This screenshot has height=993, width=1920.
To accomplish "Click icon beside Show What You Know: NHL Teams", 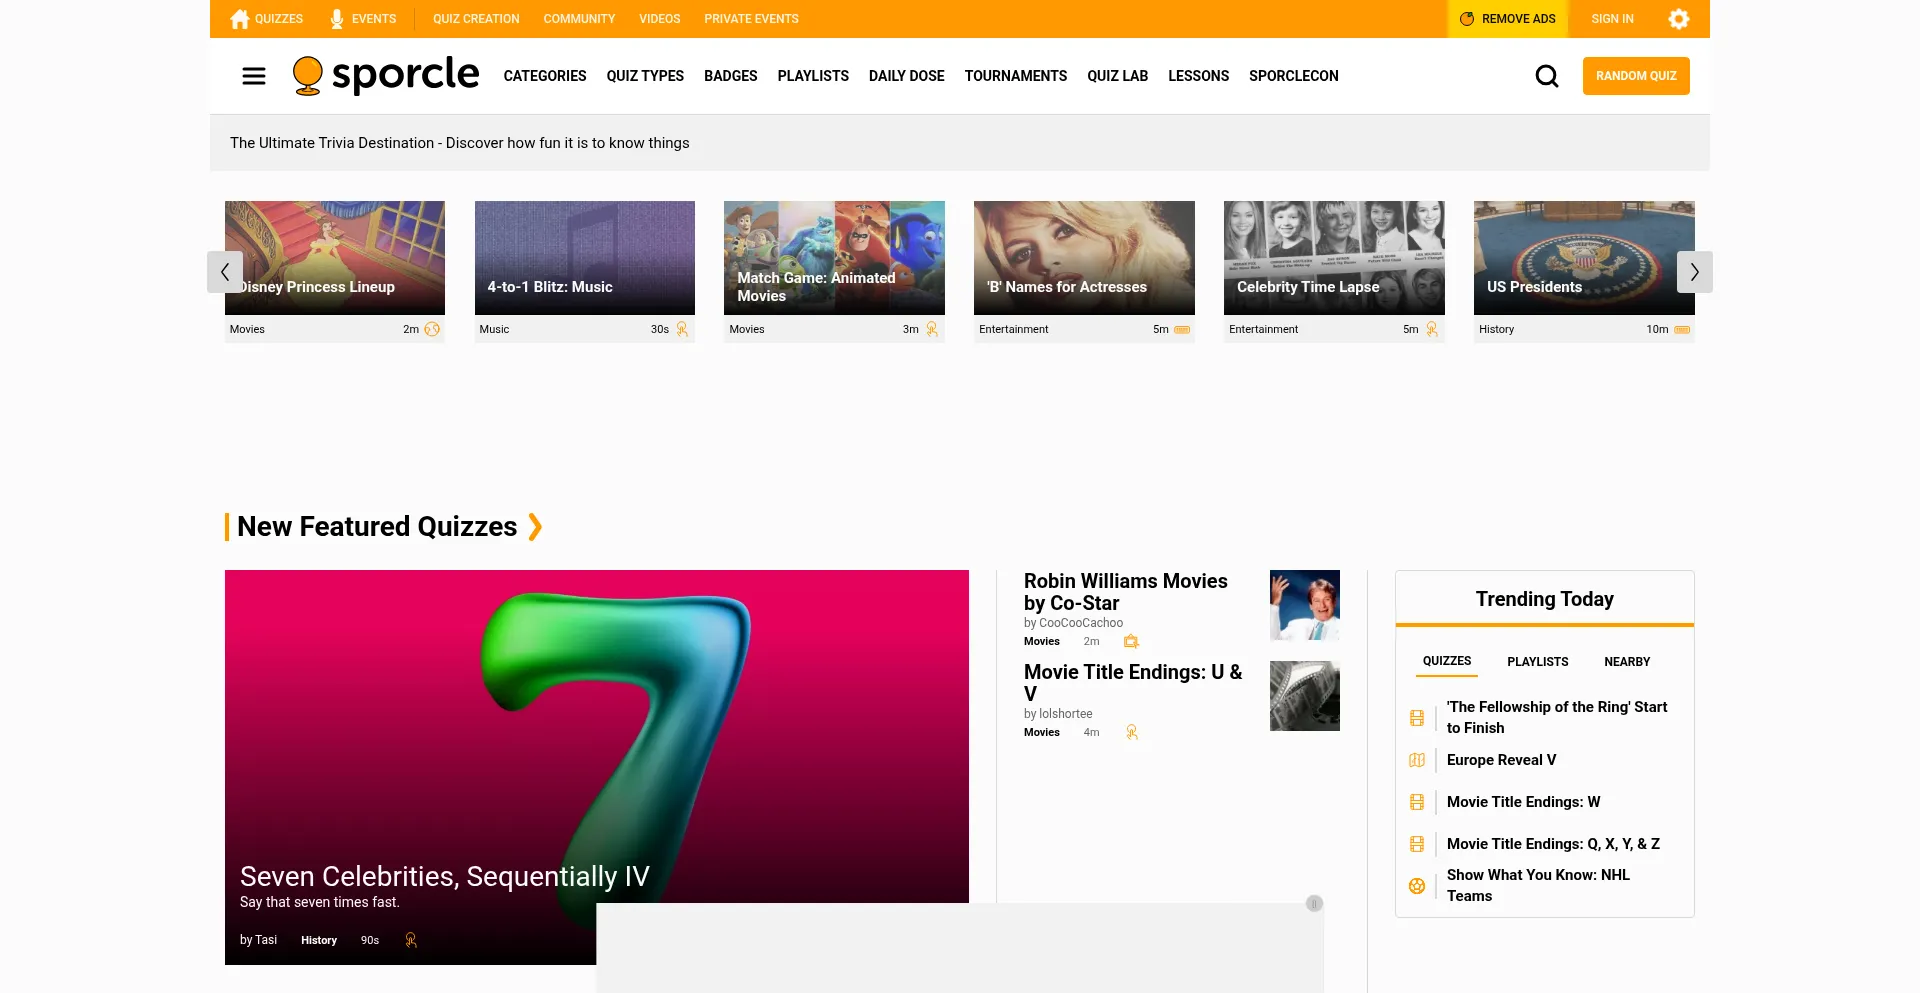I will click(1417, 886).
